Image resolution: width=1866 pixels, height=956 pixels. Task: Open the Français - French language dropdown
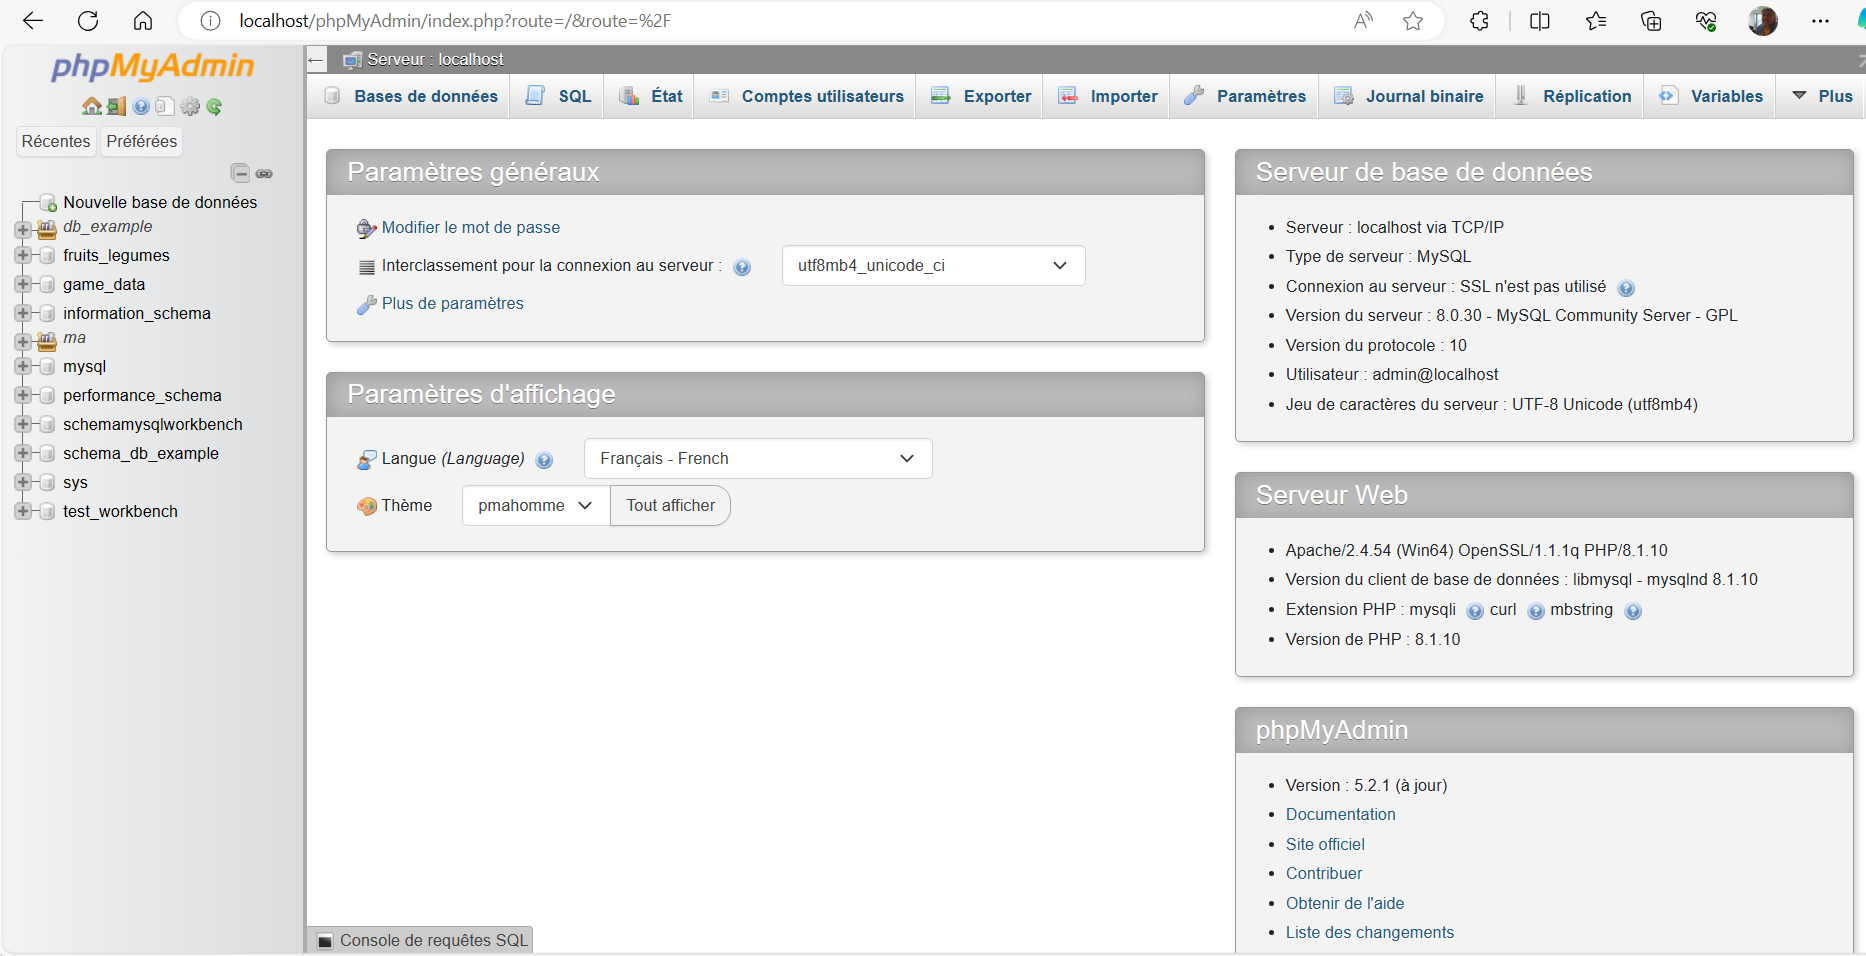[x=757, y=459]
